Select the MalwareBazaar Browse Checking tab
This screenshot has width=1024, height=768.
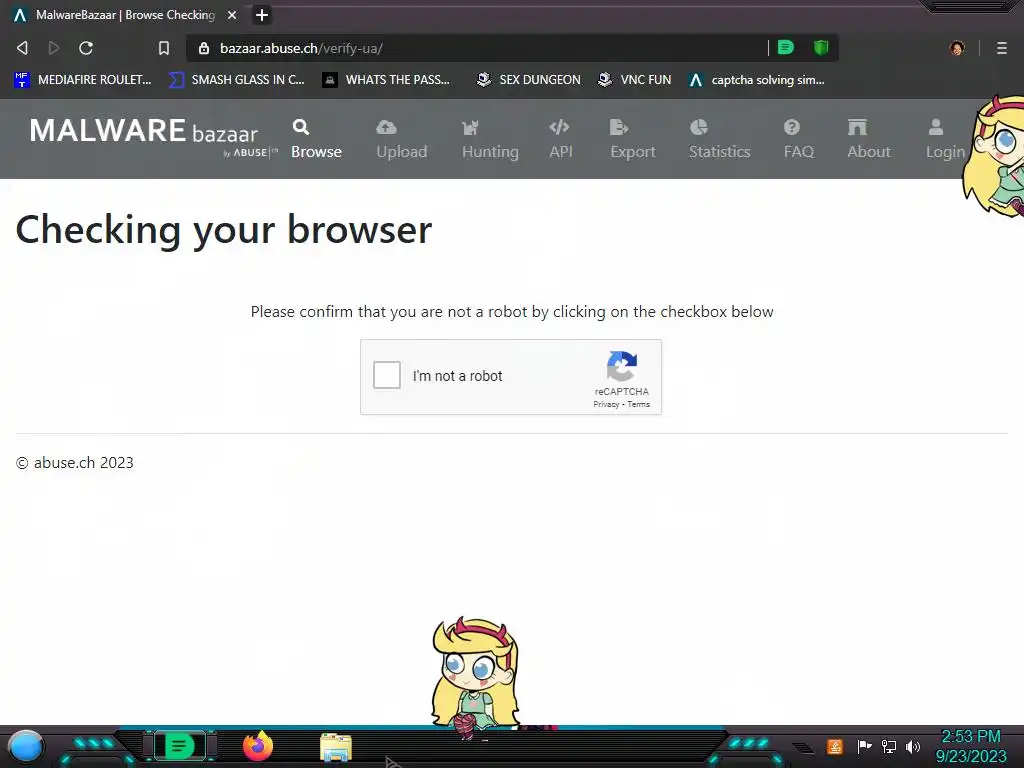click(x=124, y=14)
